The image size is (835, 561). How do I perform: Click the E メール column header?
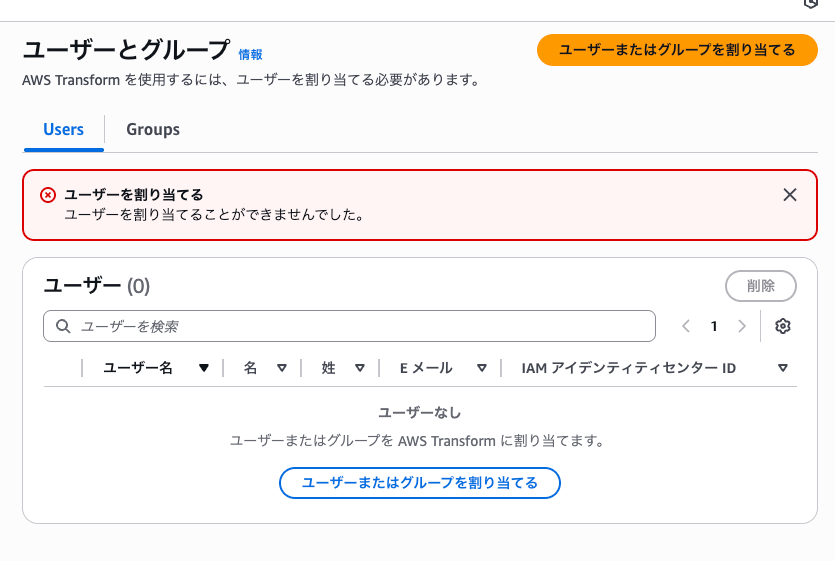(x=426, y=368)
